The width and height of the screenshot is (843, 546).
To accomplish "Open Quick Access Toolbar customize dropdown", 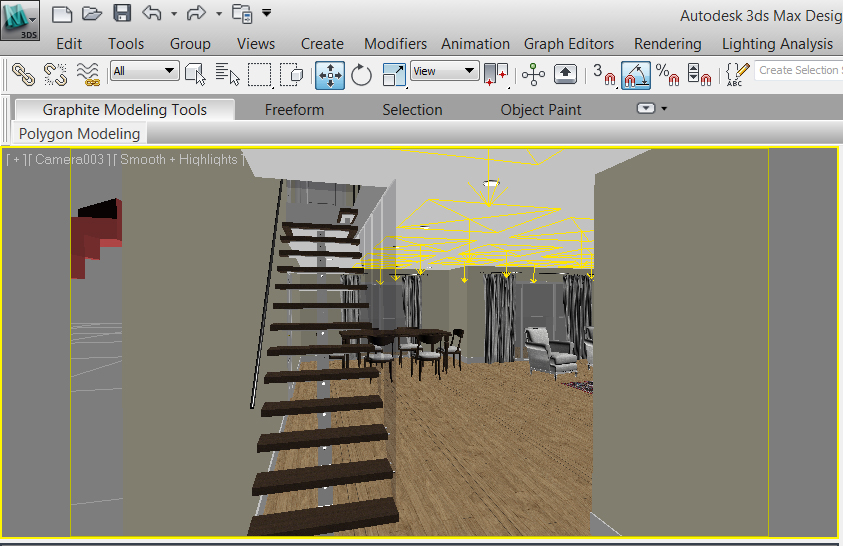I will (266, 13).
